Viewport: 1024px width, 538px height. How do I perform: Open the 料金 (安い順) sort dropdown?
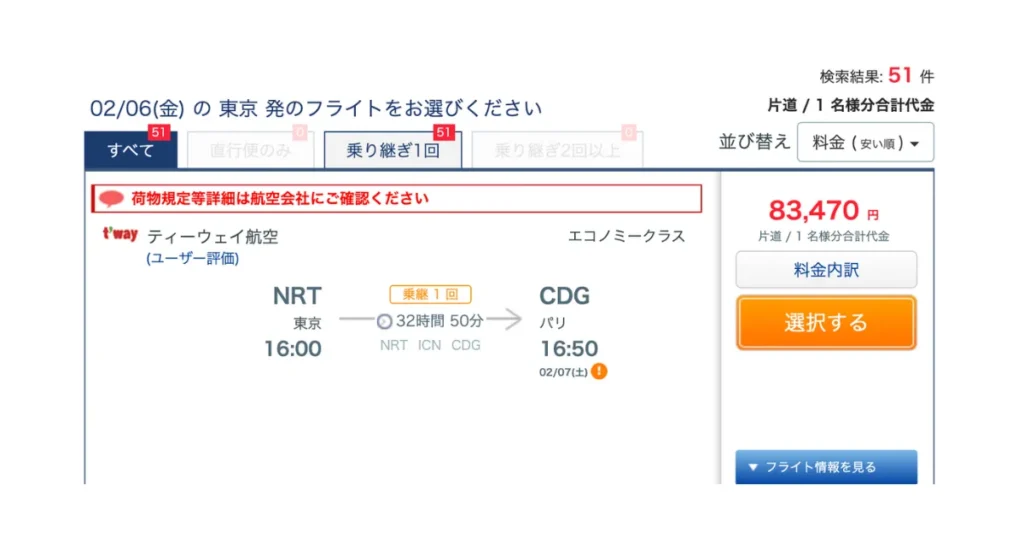click(x=865, y=143)
